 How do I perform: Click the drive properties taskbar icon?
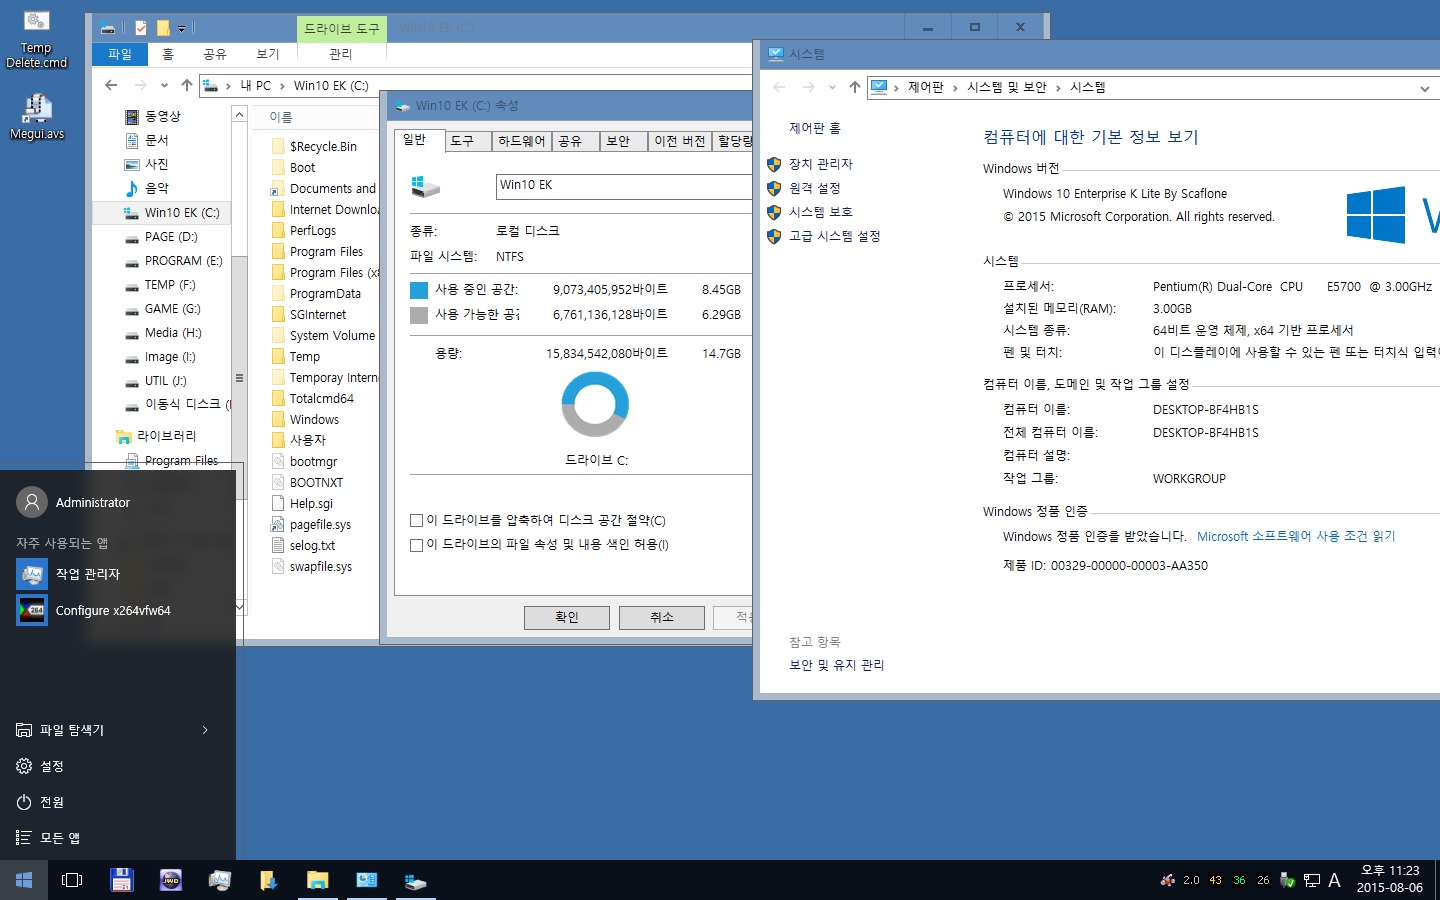click(416, 880)
